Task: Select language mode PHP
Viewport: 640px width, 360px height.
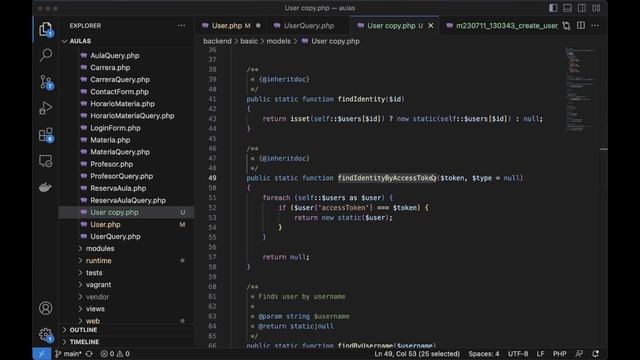Action: [x=560, y=354]
